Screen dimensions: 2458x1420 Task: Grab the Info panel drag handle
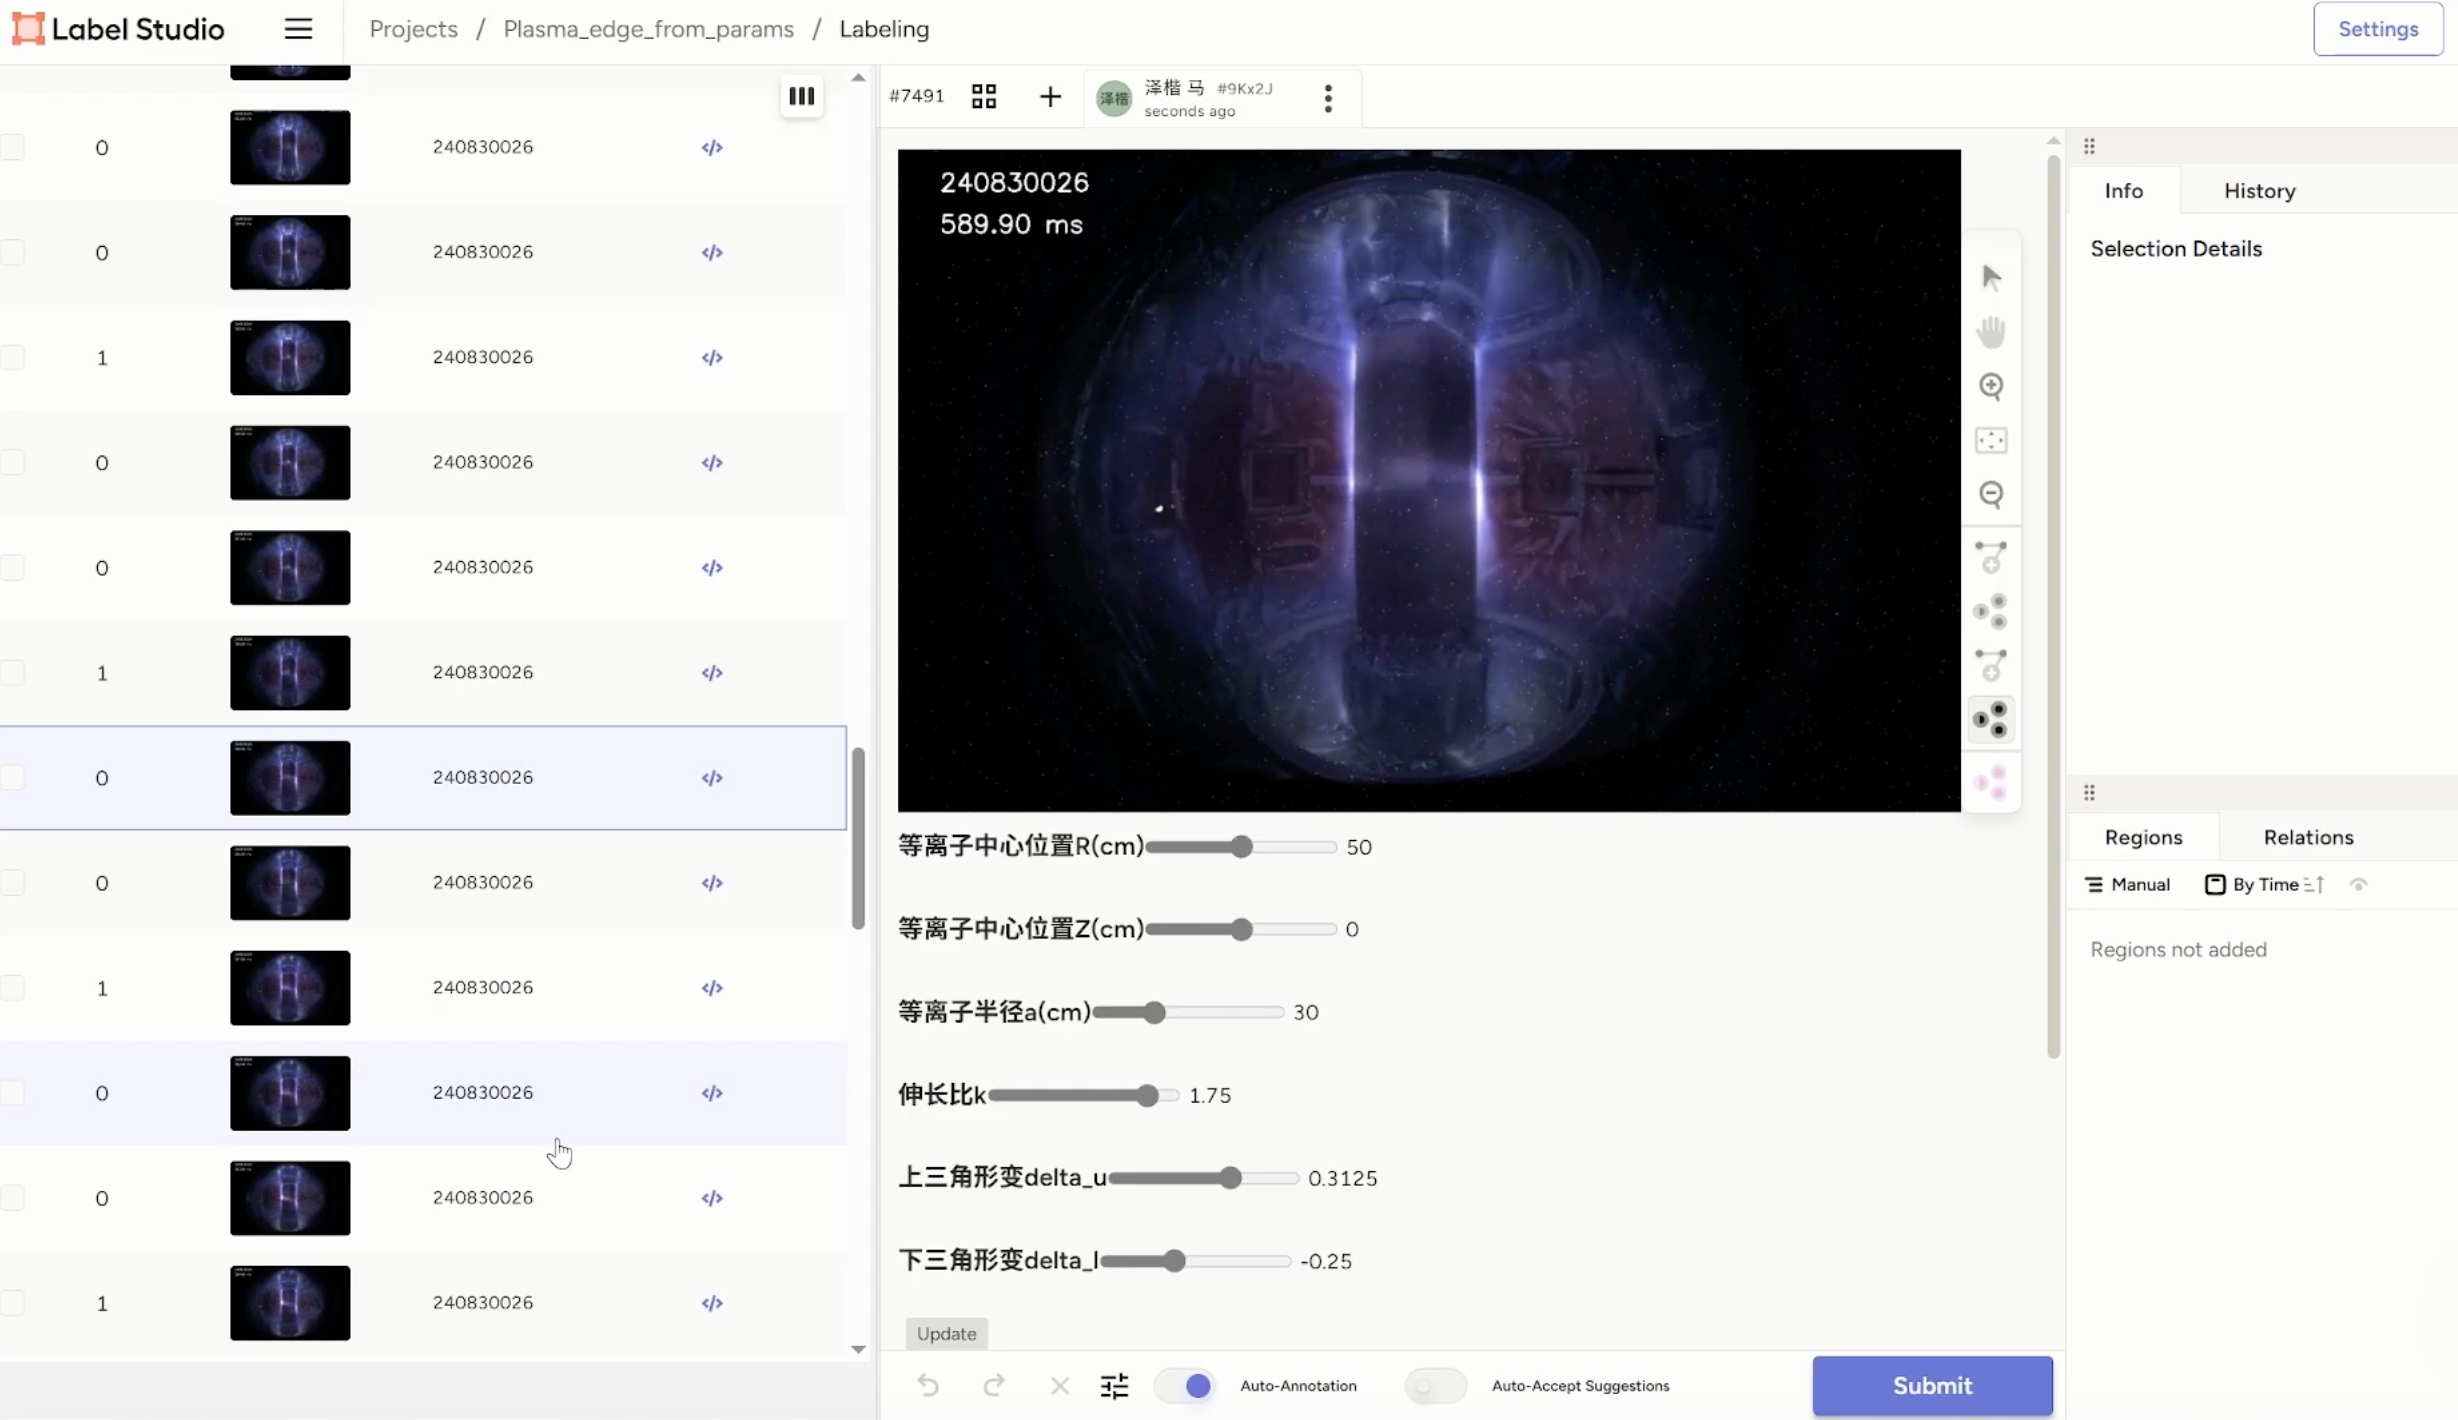[x=2089, y=147]
